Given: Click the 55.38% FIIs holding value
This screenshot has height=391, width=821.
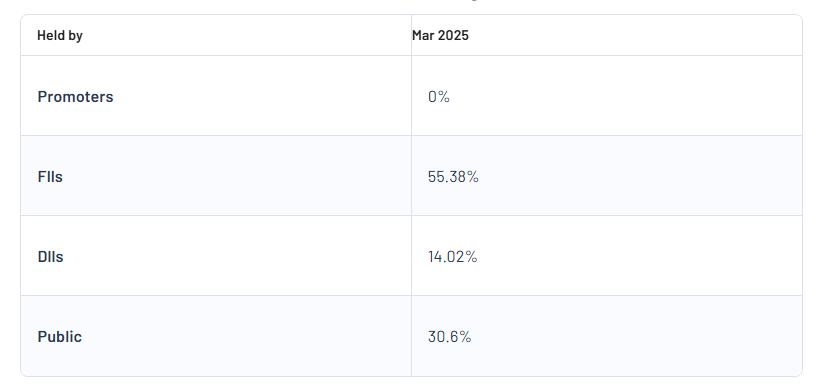Looking at the screenshot, I should coord(453,177).
